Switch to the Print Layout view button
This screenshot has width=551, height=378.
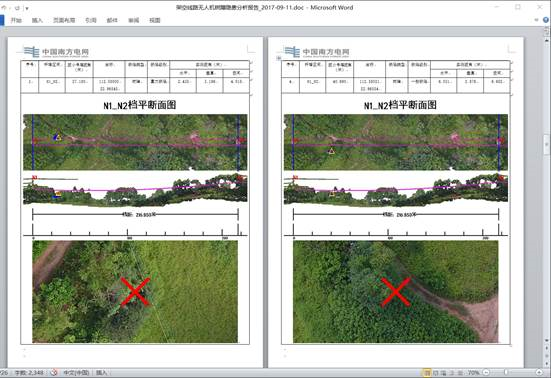pos(427,372)
